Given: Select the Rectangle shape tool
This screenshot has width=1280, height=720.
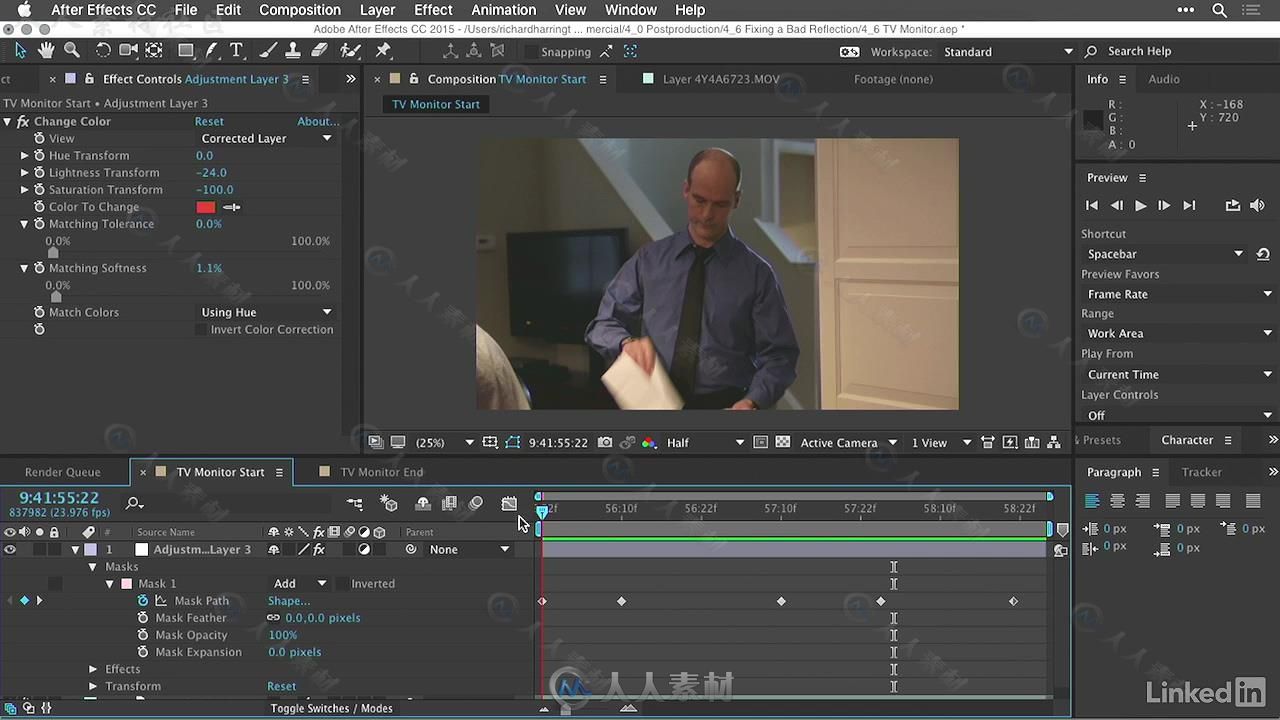Looking at the screenshot, I should pos(186,50).
